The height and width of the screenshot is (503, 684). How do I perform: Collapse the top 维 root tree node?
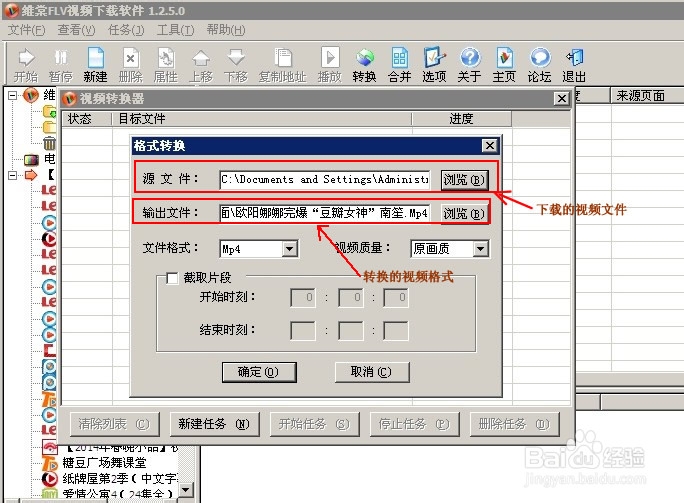13,95
